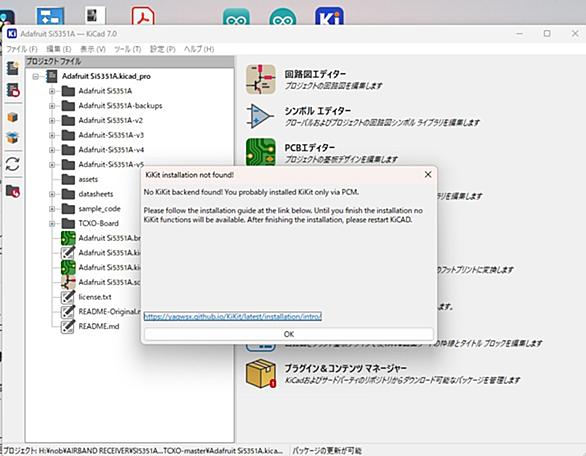Image resolution: width=586 pixels, height=456 pixels.
Task: Click first Arduino desktop icon
Action: (x=236, y=16)
